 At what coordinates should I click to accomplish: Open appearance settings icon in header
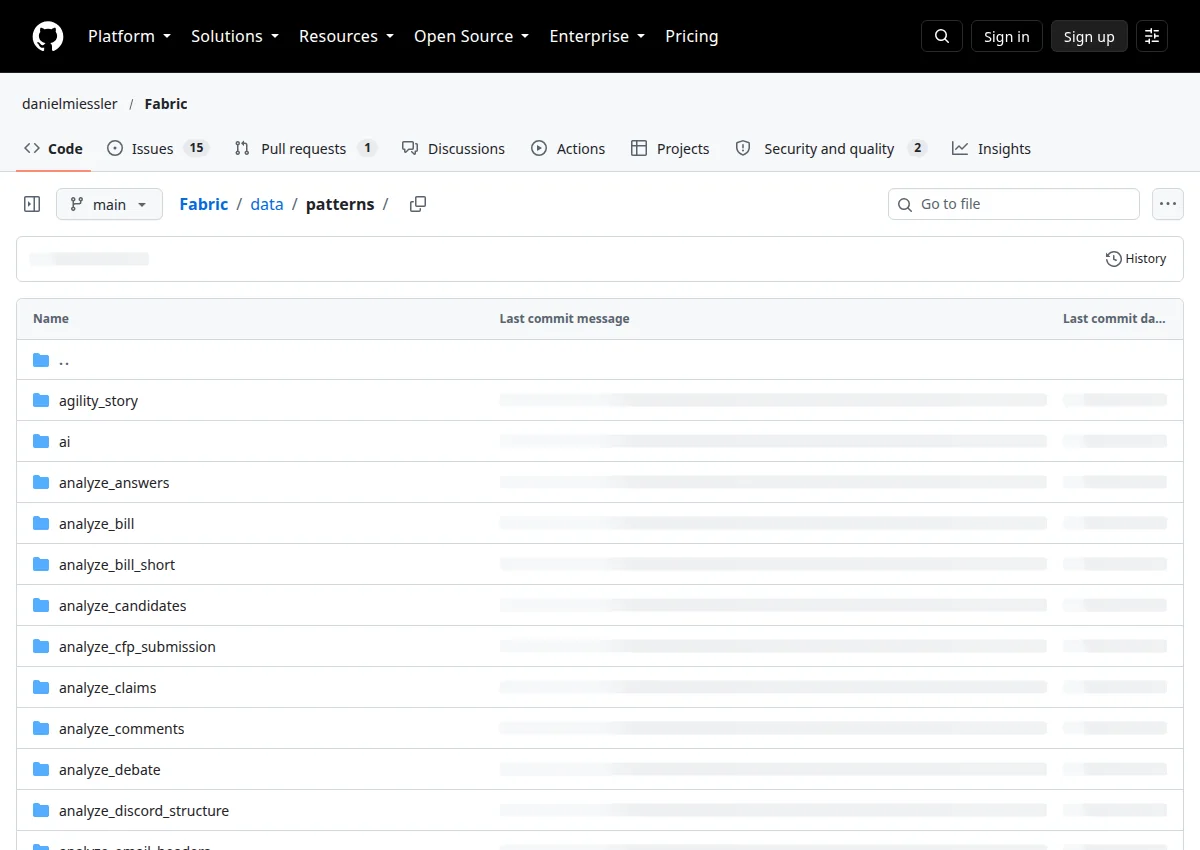[x=1152, y=36]
